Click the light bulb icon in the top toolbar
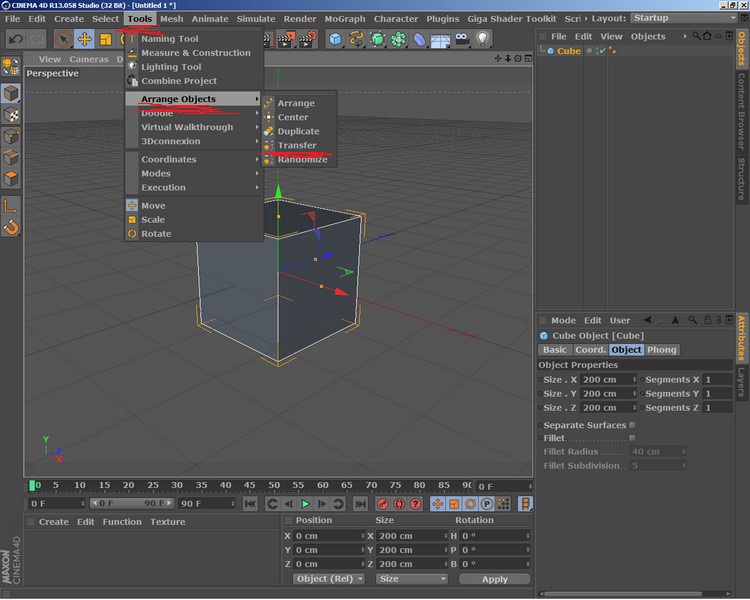Screen dimensions: 750x600 pos(484,39)
